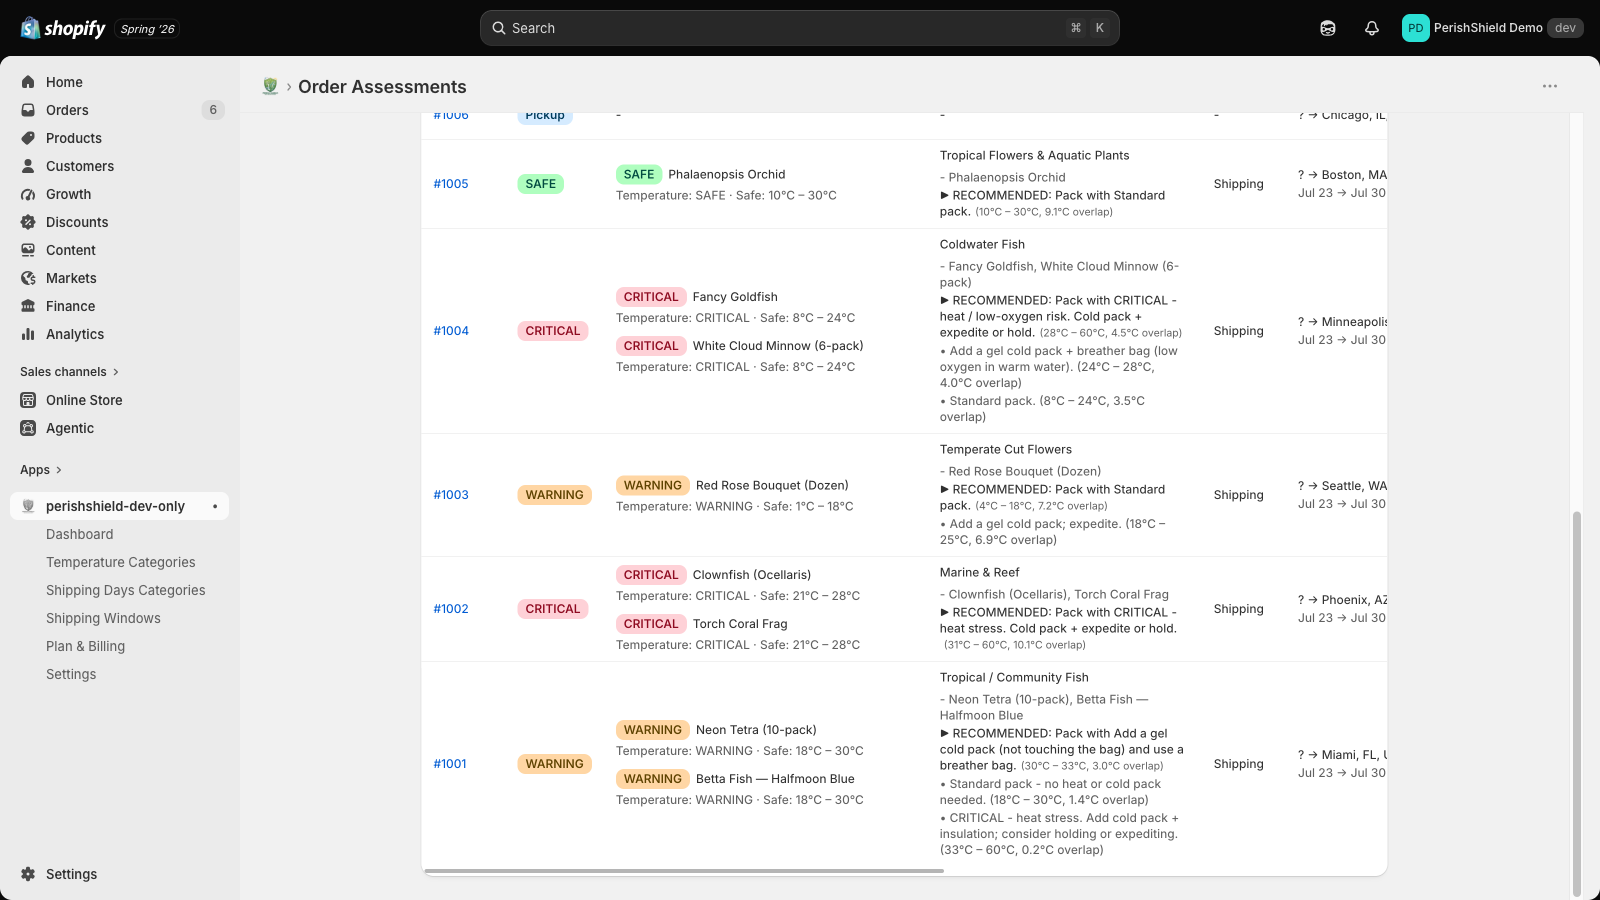Open Shipping Windows page
This screenshot has width=1600, height=900.
(x=103, y=618)
